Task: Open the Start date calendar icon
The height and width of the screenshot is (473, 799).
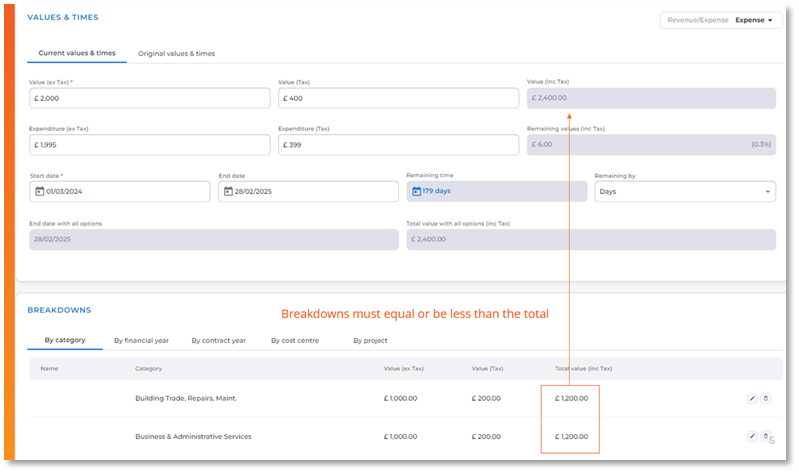Action: click(x=39, y=191)
